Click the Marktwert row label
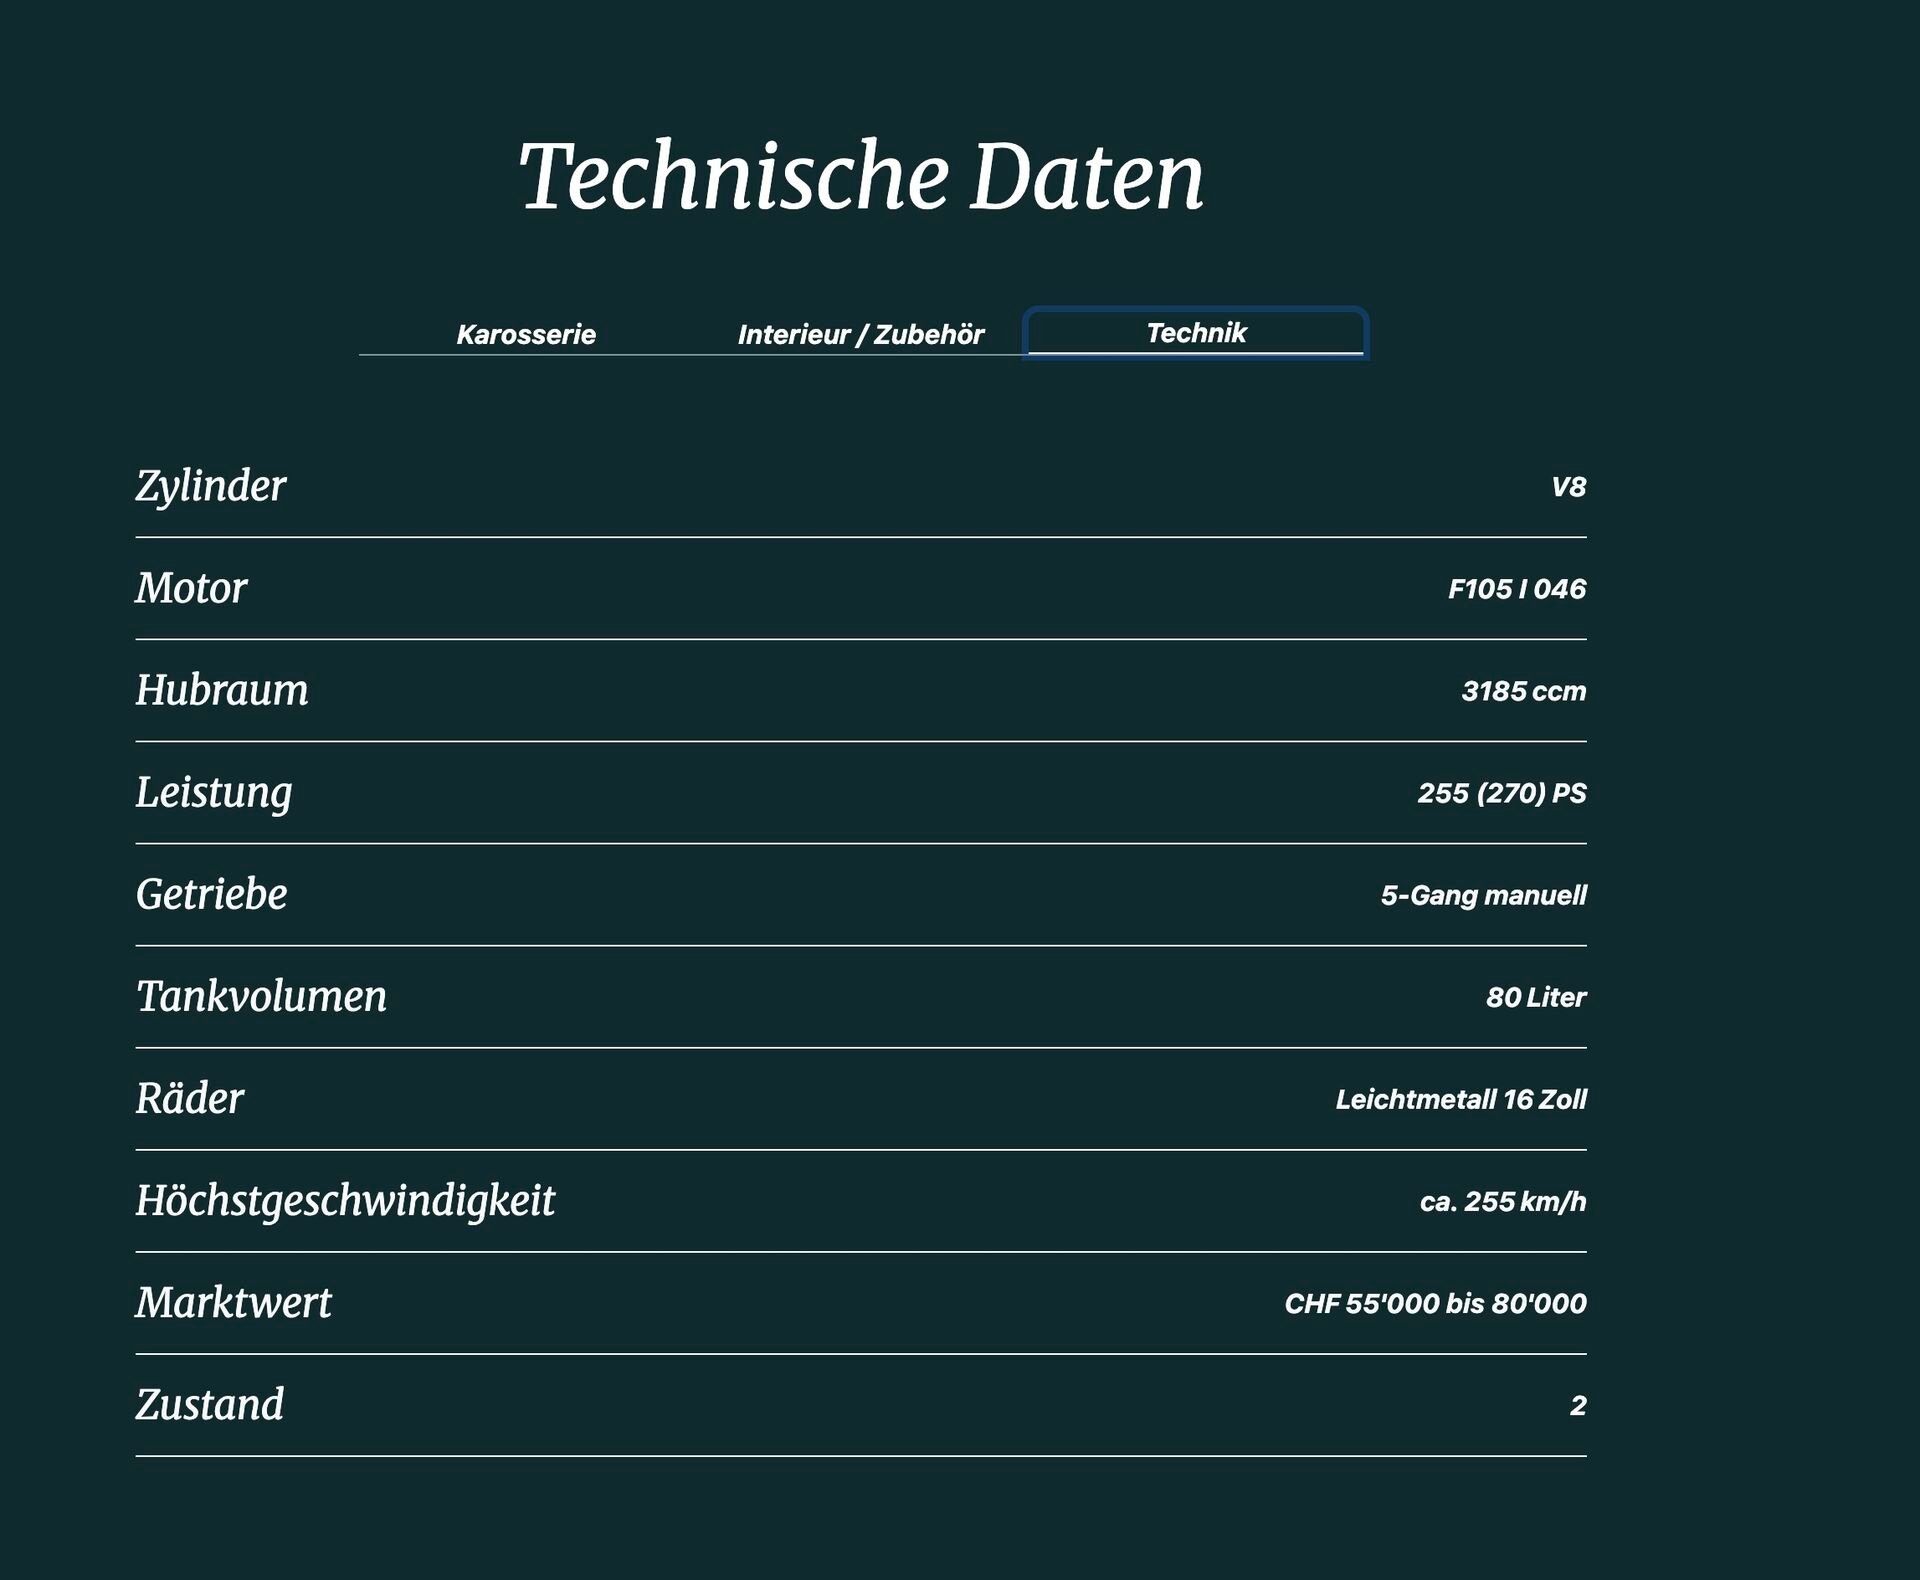This screenshot has width=1920, height=1580. tap(233, 1302)
